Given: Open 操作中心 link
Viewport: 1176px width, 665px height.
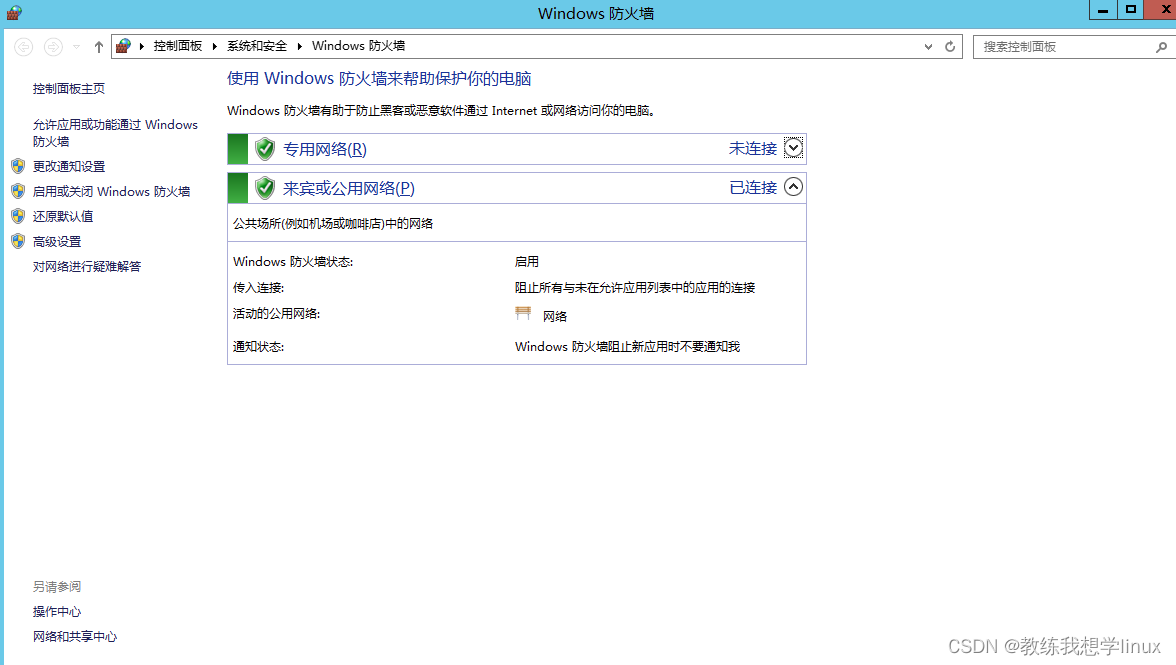Looking at the screenshot, I should click(56, 612).
